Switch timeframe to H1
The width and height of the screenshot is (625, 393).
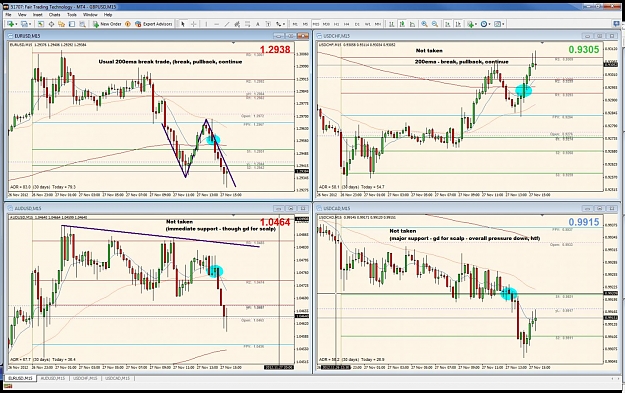[x=336, y=24]
